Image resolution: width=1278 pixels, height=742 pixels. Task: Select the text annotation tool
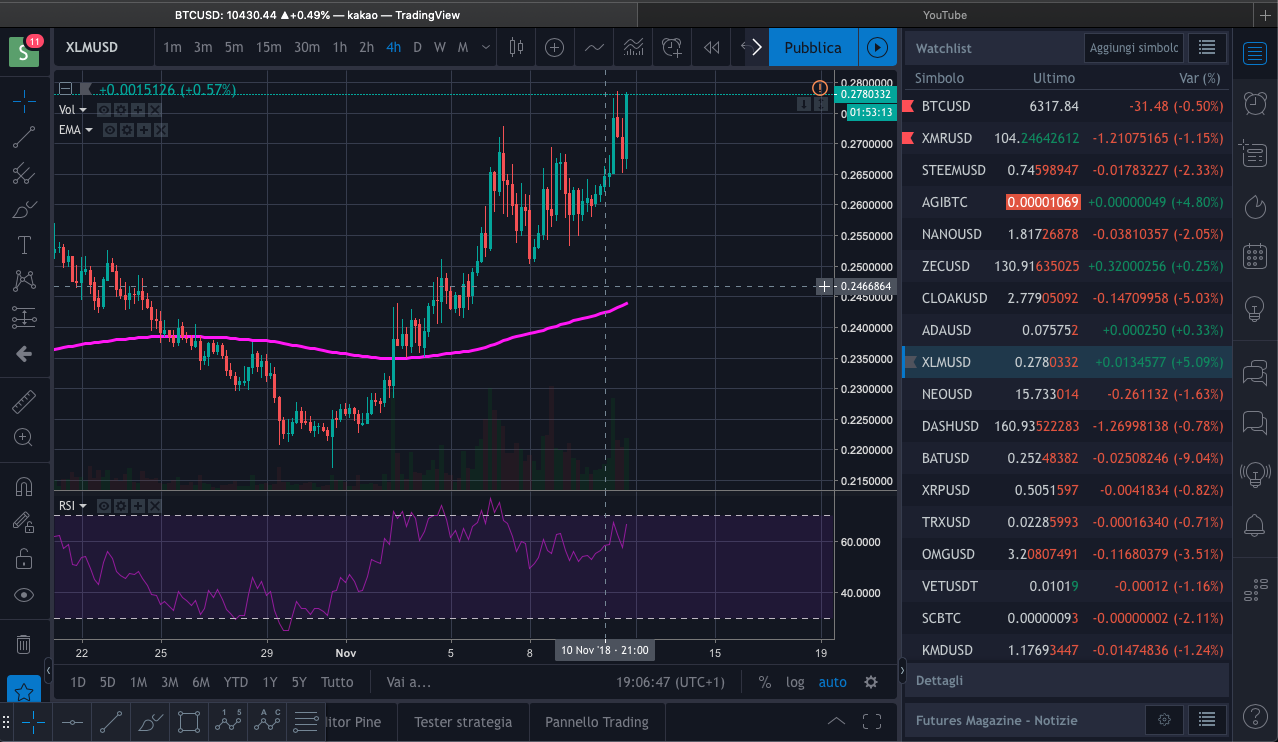24,245
